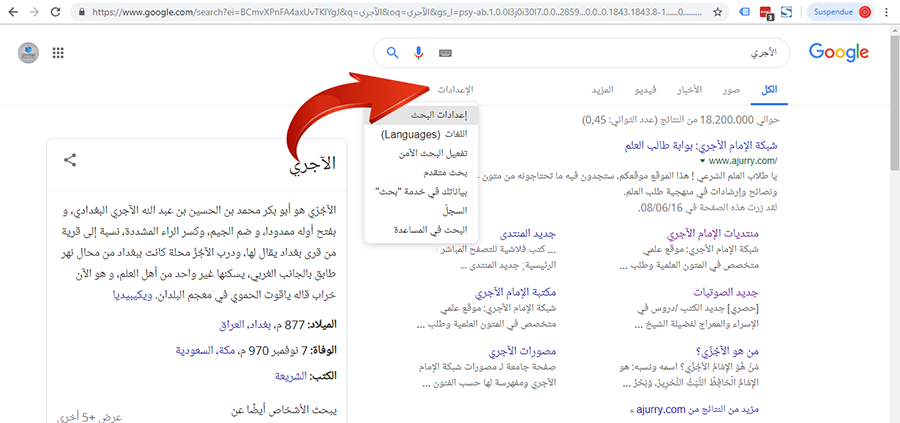Click the Google logo
This screenshot has width=900, height=423.
pos(839,52)
